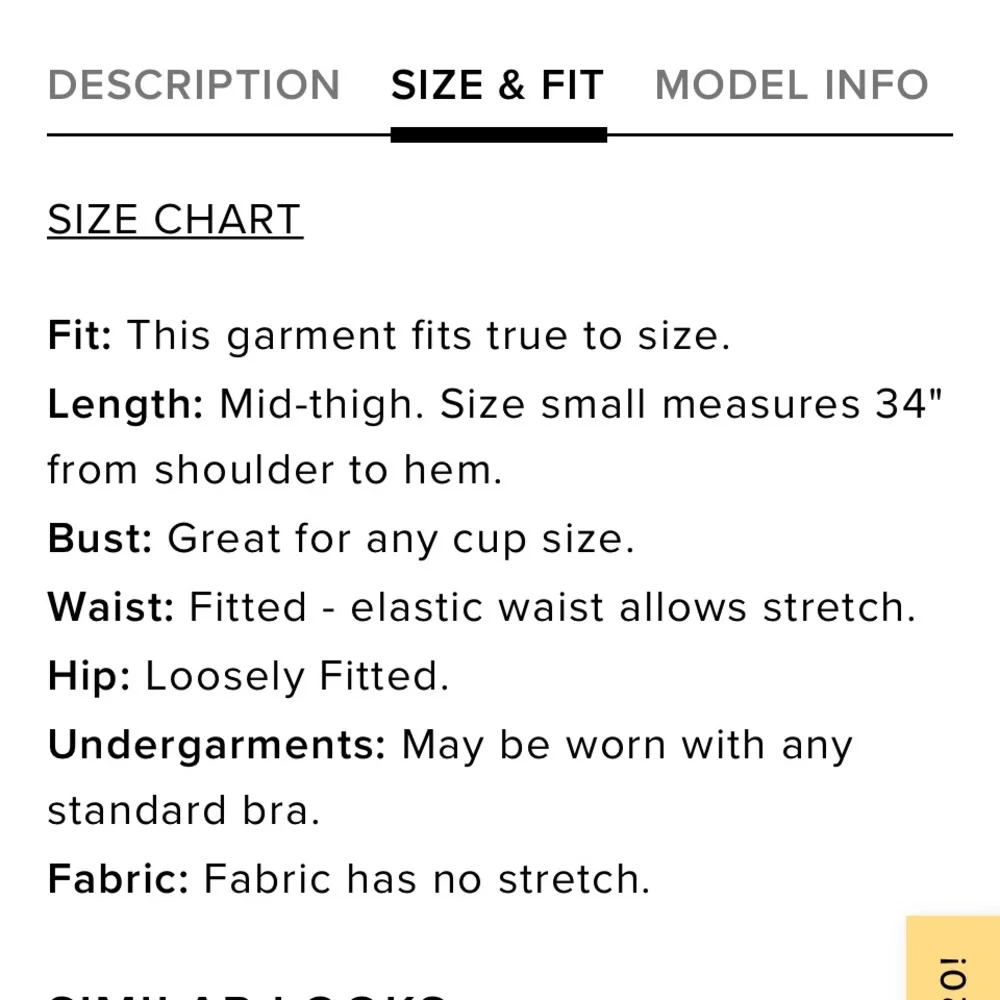
Task: Click the bold Fabric label
Action: click(117, 879)
